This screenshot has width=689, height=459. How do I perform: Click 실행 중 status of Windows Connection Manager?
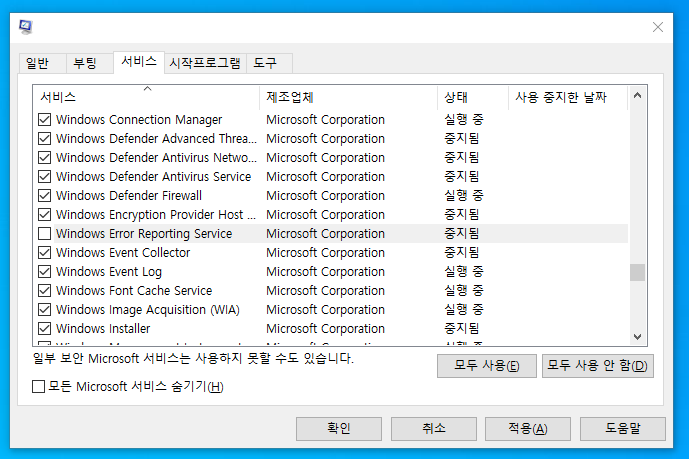pyautogui.click(x=464, y=119)
